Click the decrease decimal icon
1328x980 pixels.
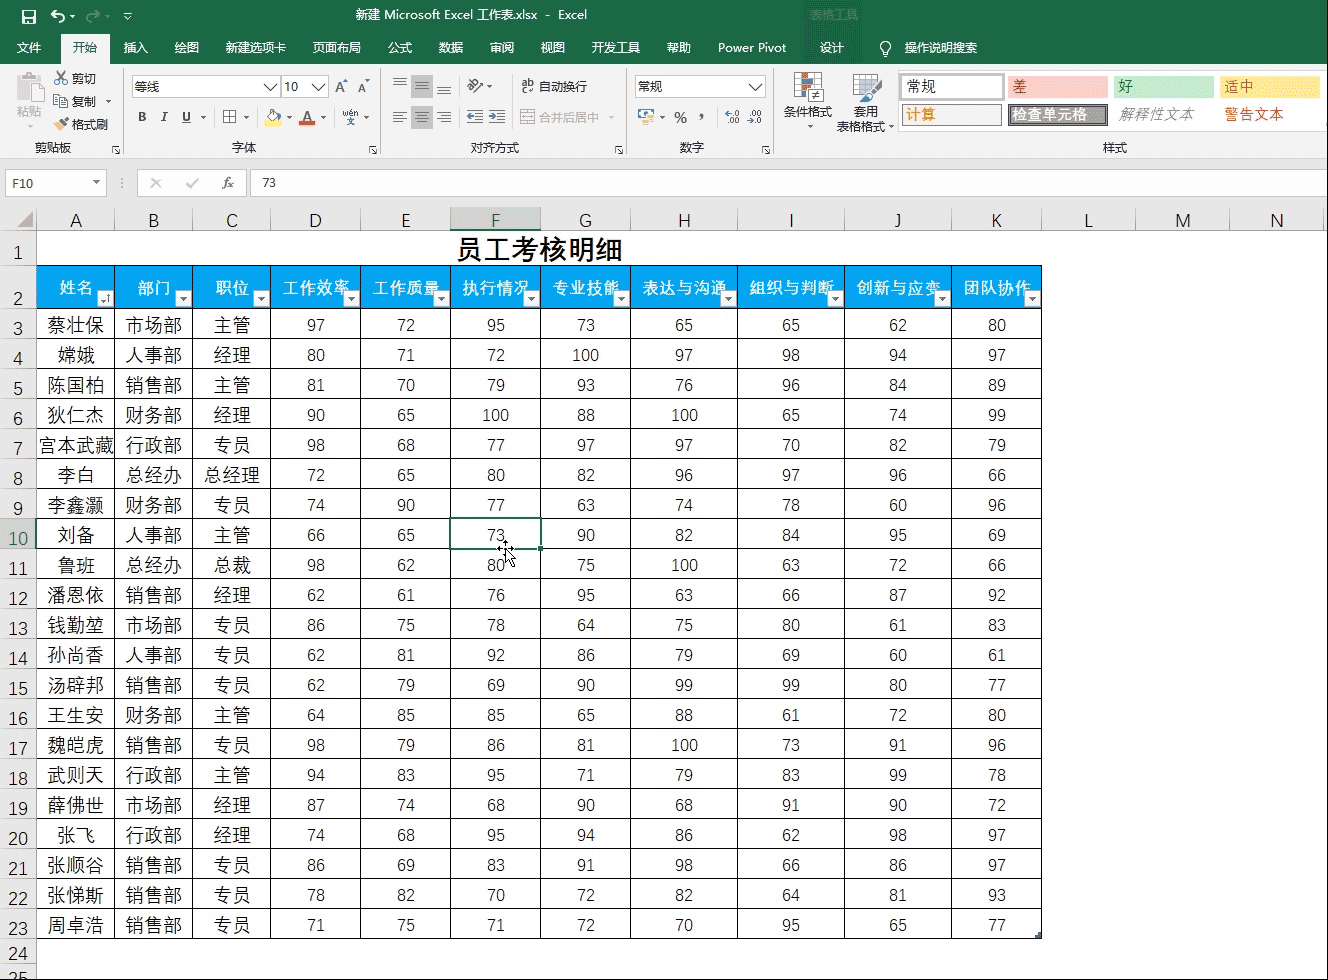pos(756,117)
